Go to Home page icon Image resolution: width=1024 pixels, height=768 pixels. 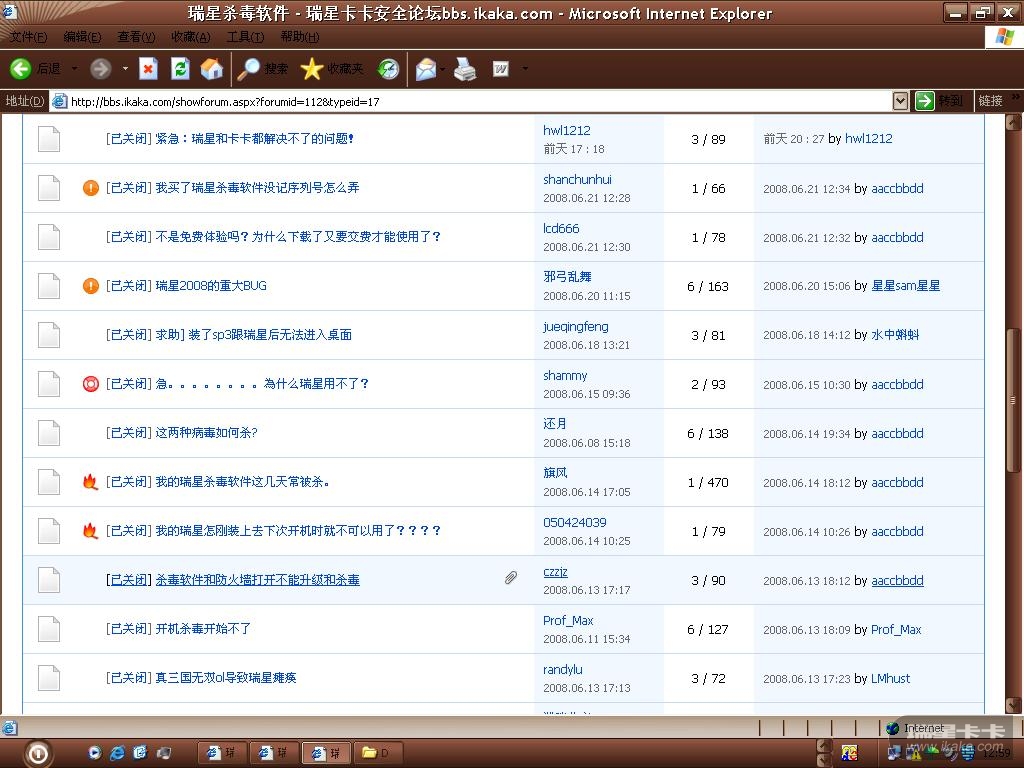coord(211,69)
